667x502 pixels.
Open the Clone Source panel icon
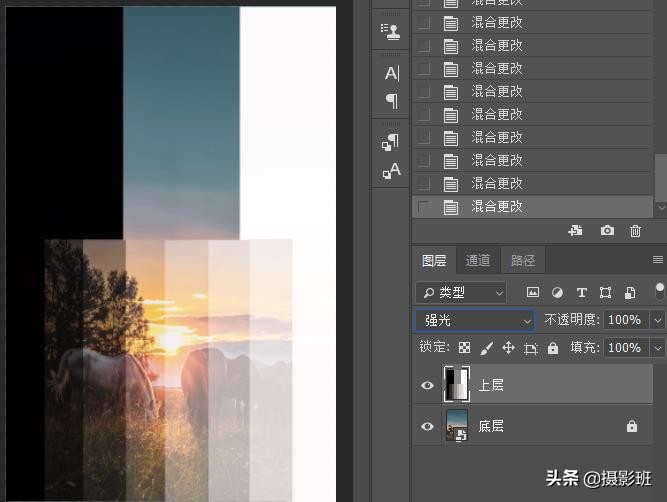click(391, 31)
